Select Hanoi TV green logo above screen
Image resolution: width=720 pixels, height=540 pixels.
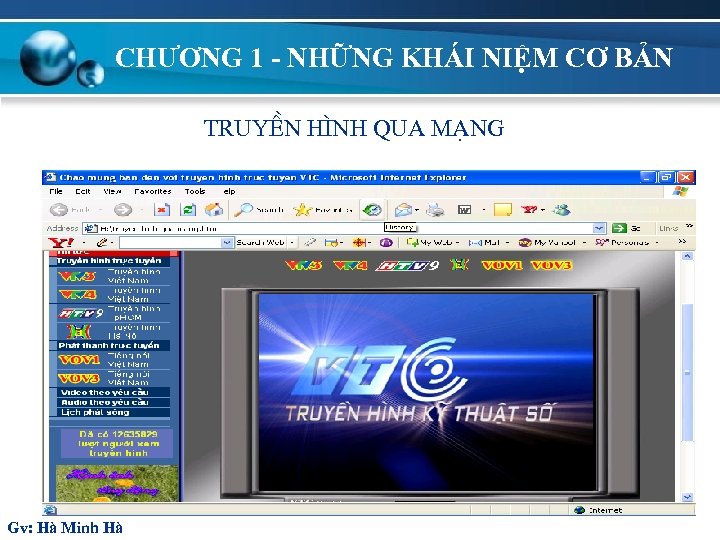tap(459, 264)
